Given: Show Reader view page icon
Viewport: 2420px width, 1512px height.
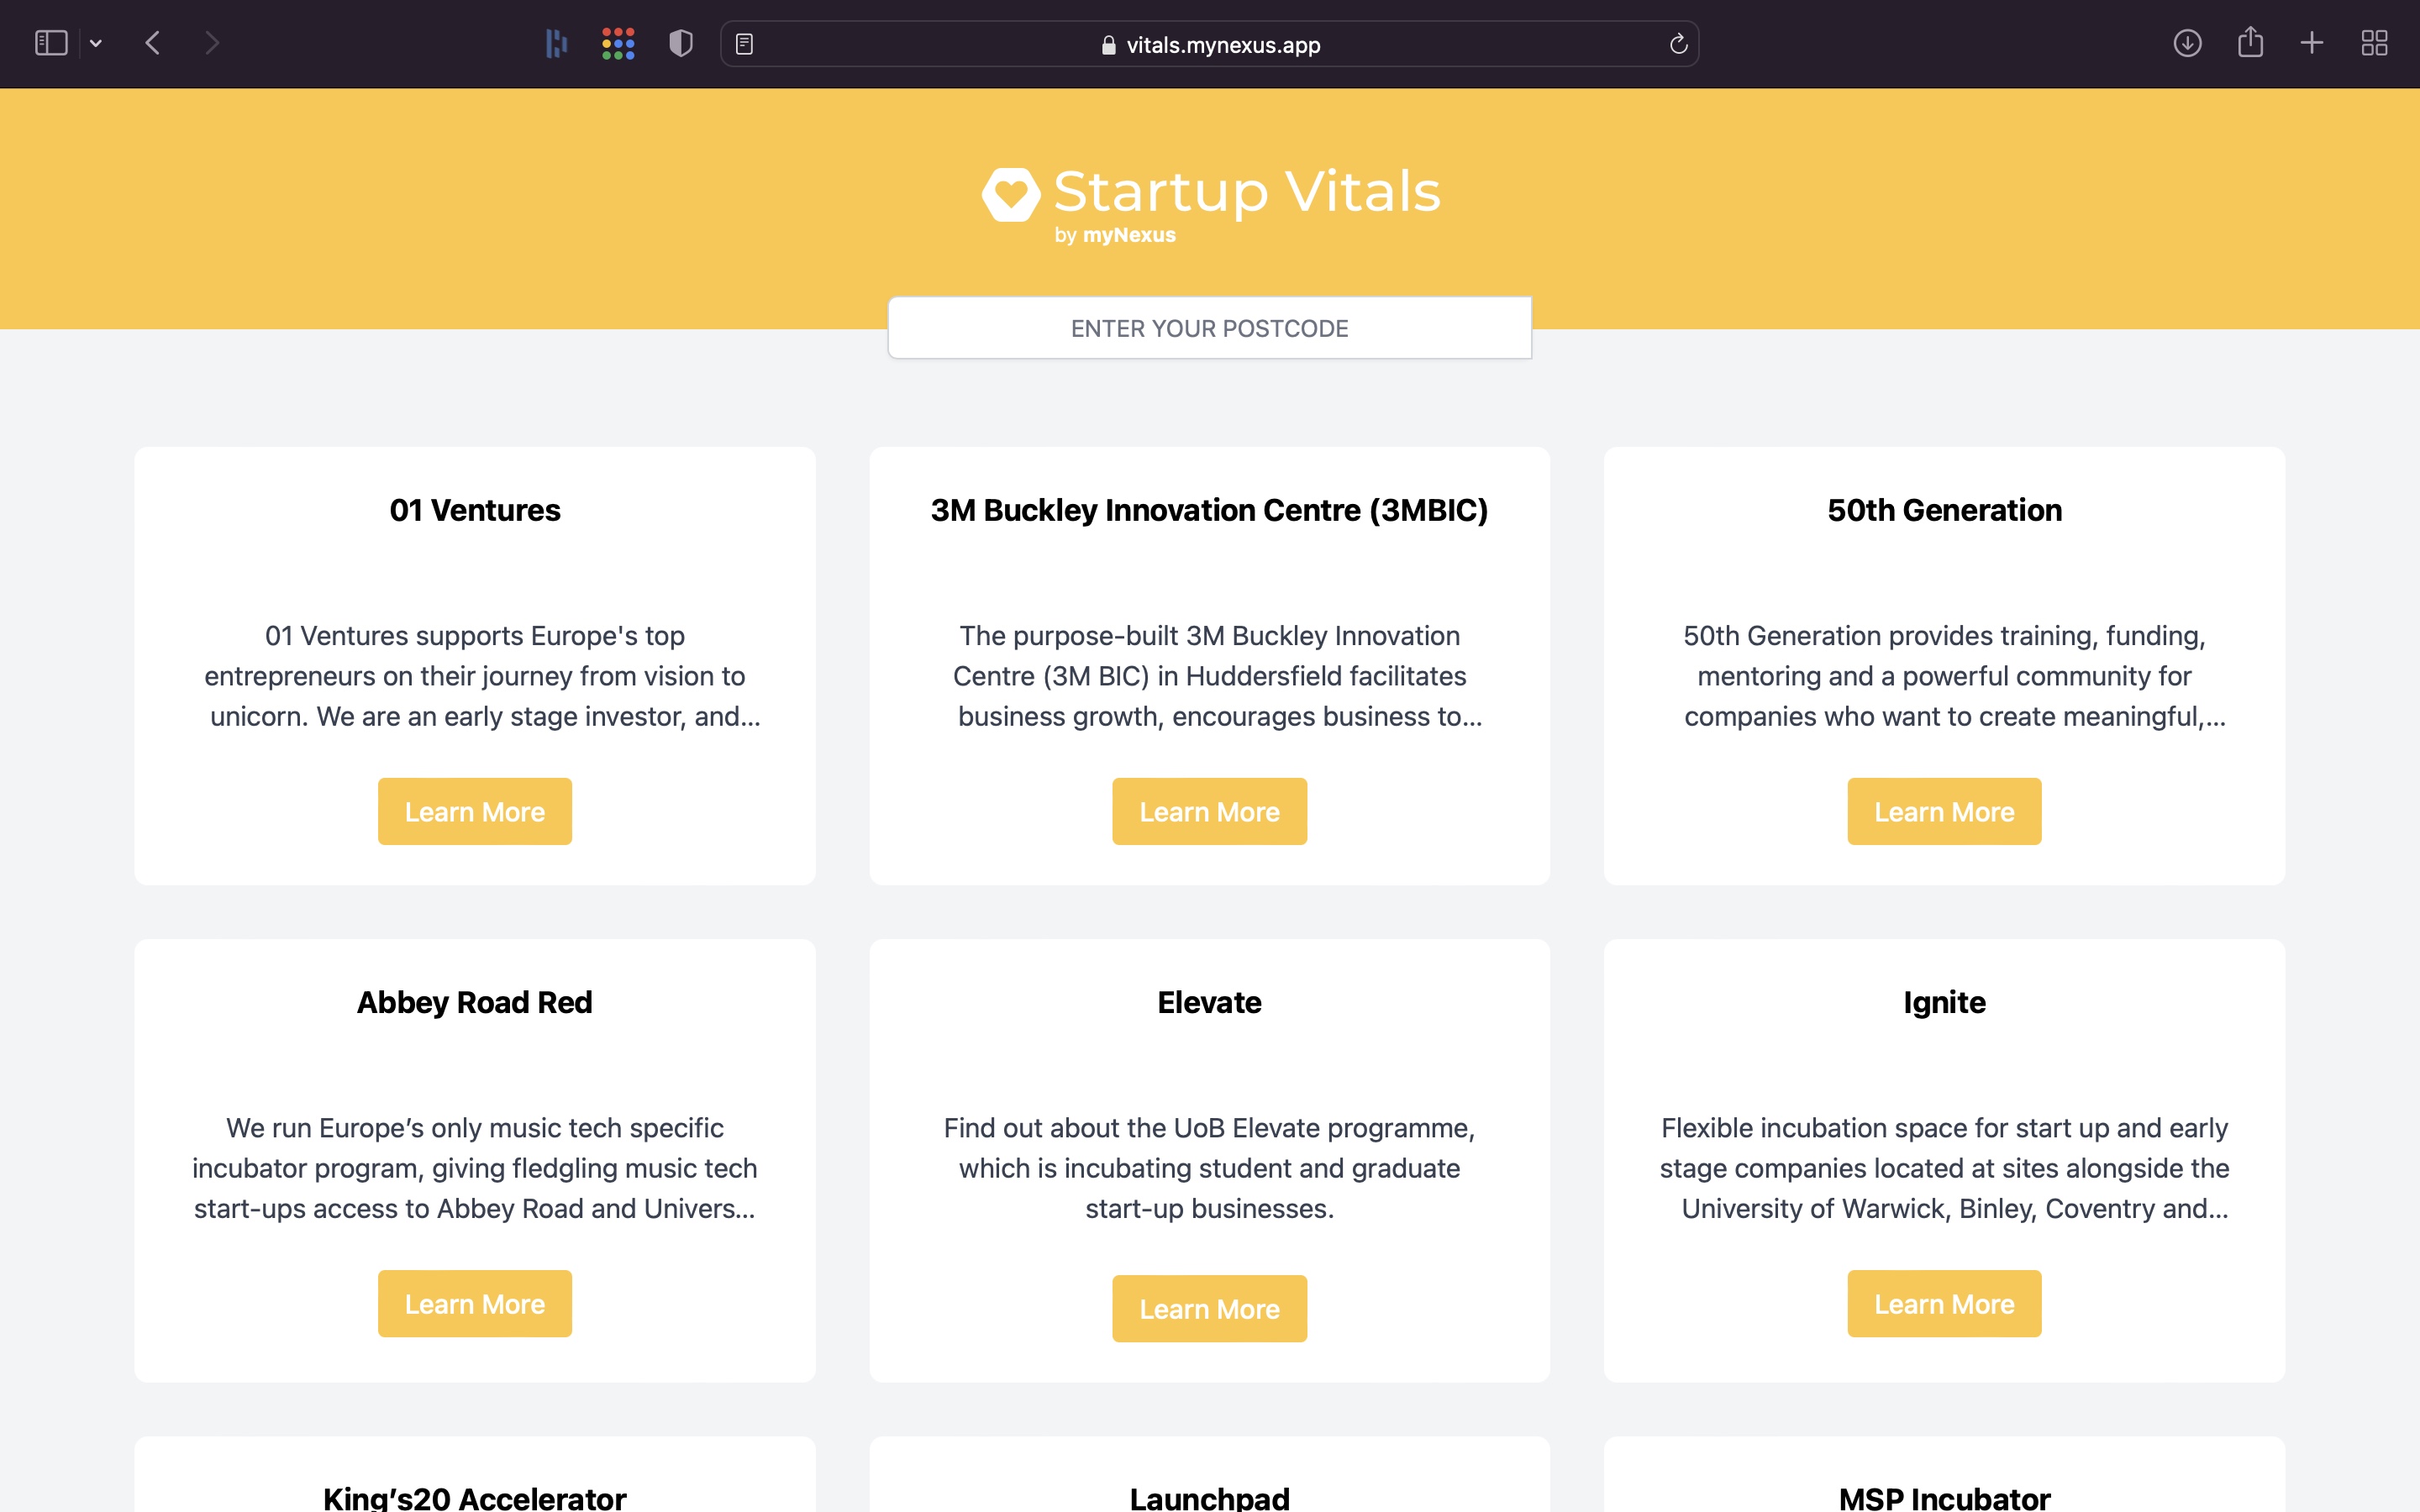Looking at the screenshot, I should tap(744, 44).
